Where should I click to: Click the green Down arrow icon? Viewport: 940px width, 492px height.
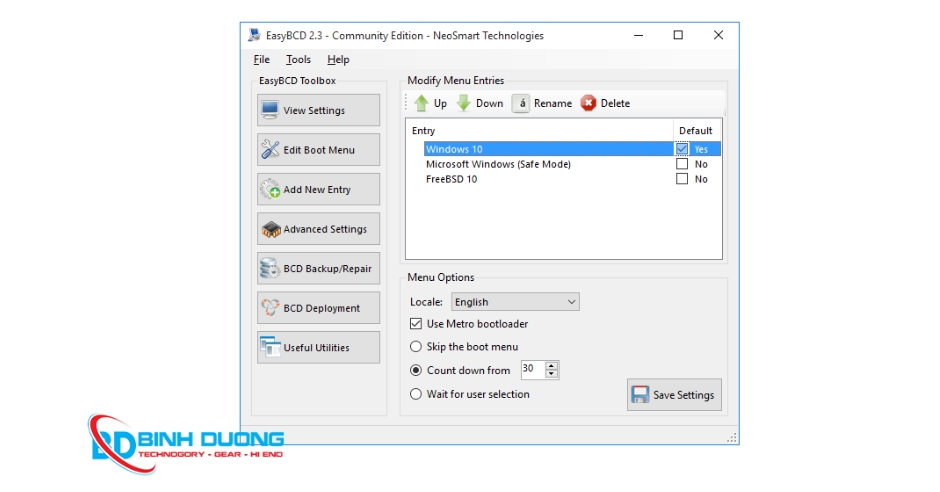point(463,103)
